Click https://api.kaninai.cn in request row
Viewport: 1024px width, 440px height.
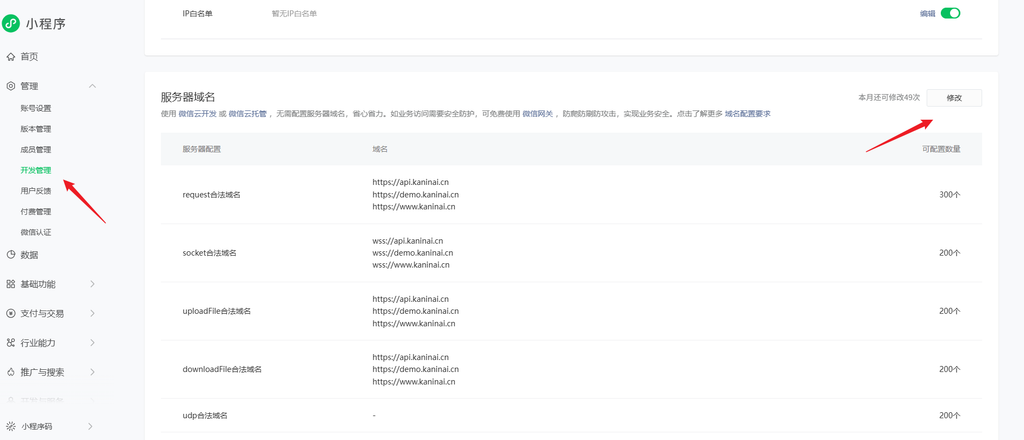coord(411,182)
